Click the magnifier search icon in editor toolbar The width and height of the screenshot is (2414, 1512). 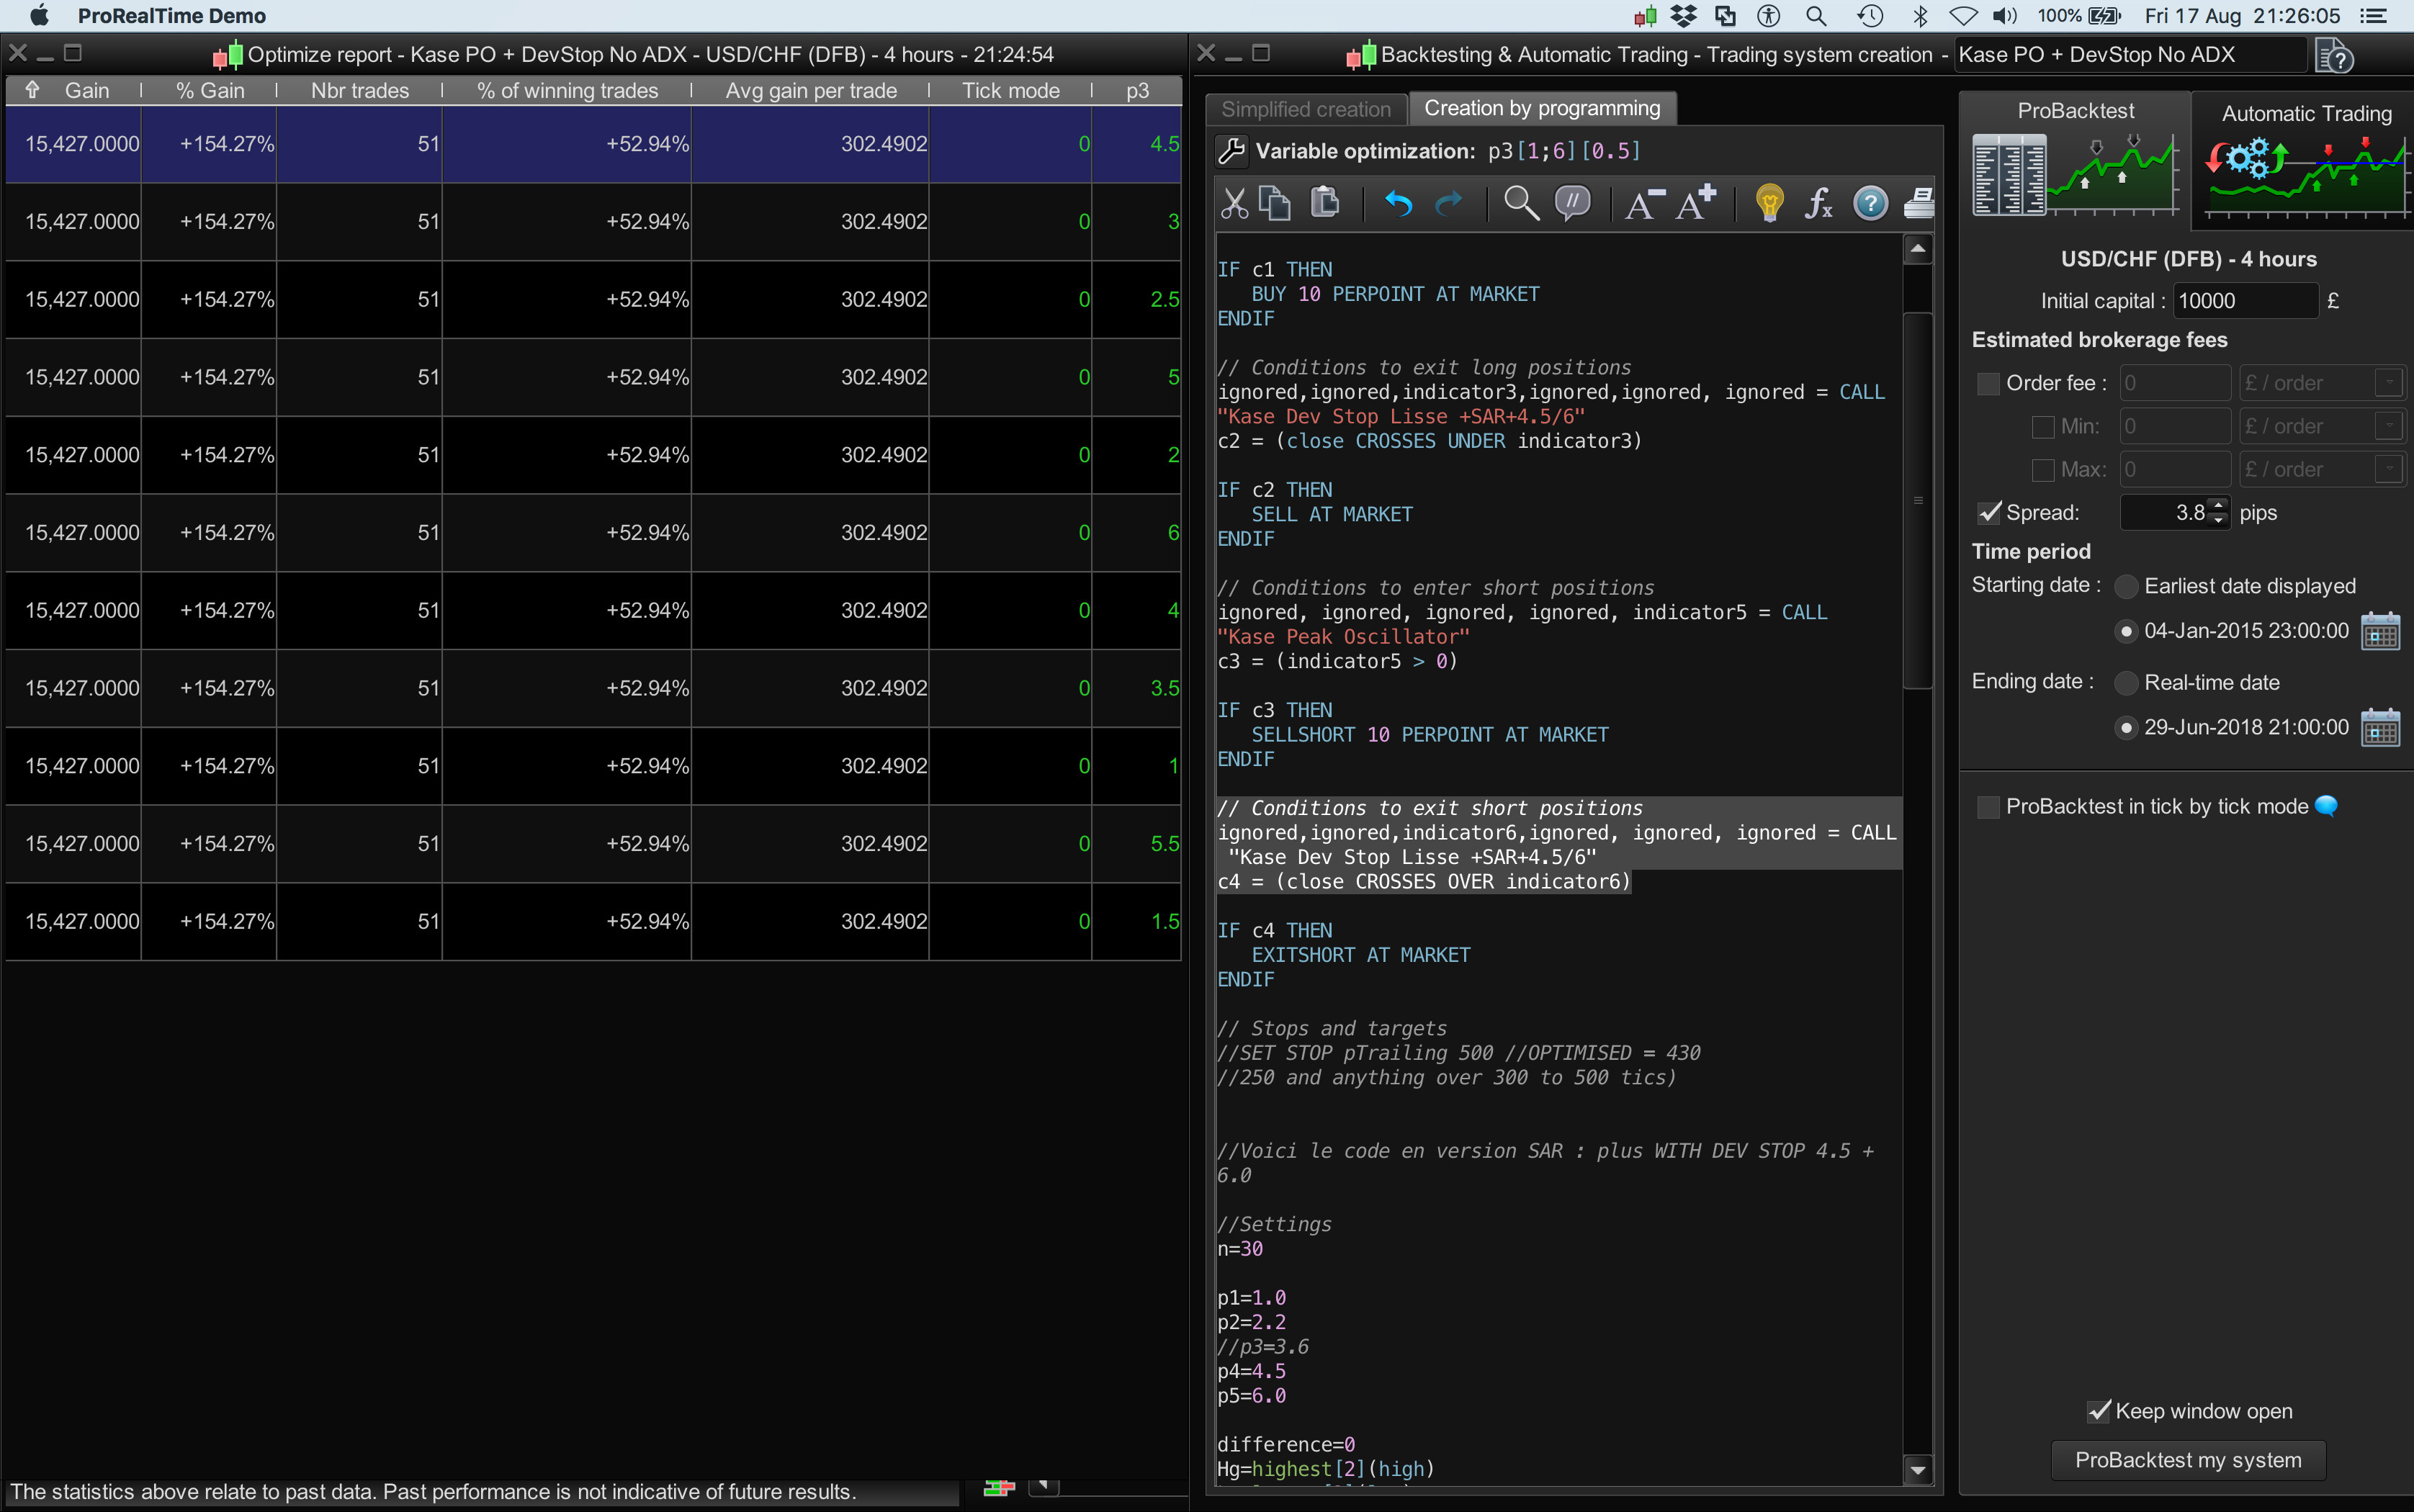(1520, 203)
